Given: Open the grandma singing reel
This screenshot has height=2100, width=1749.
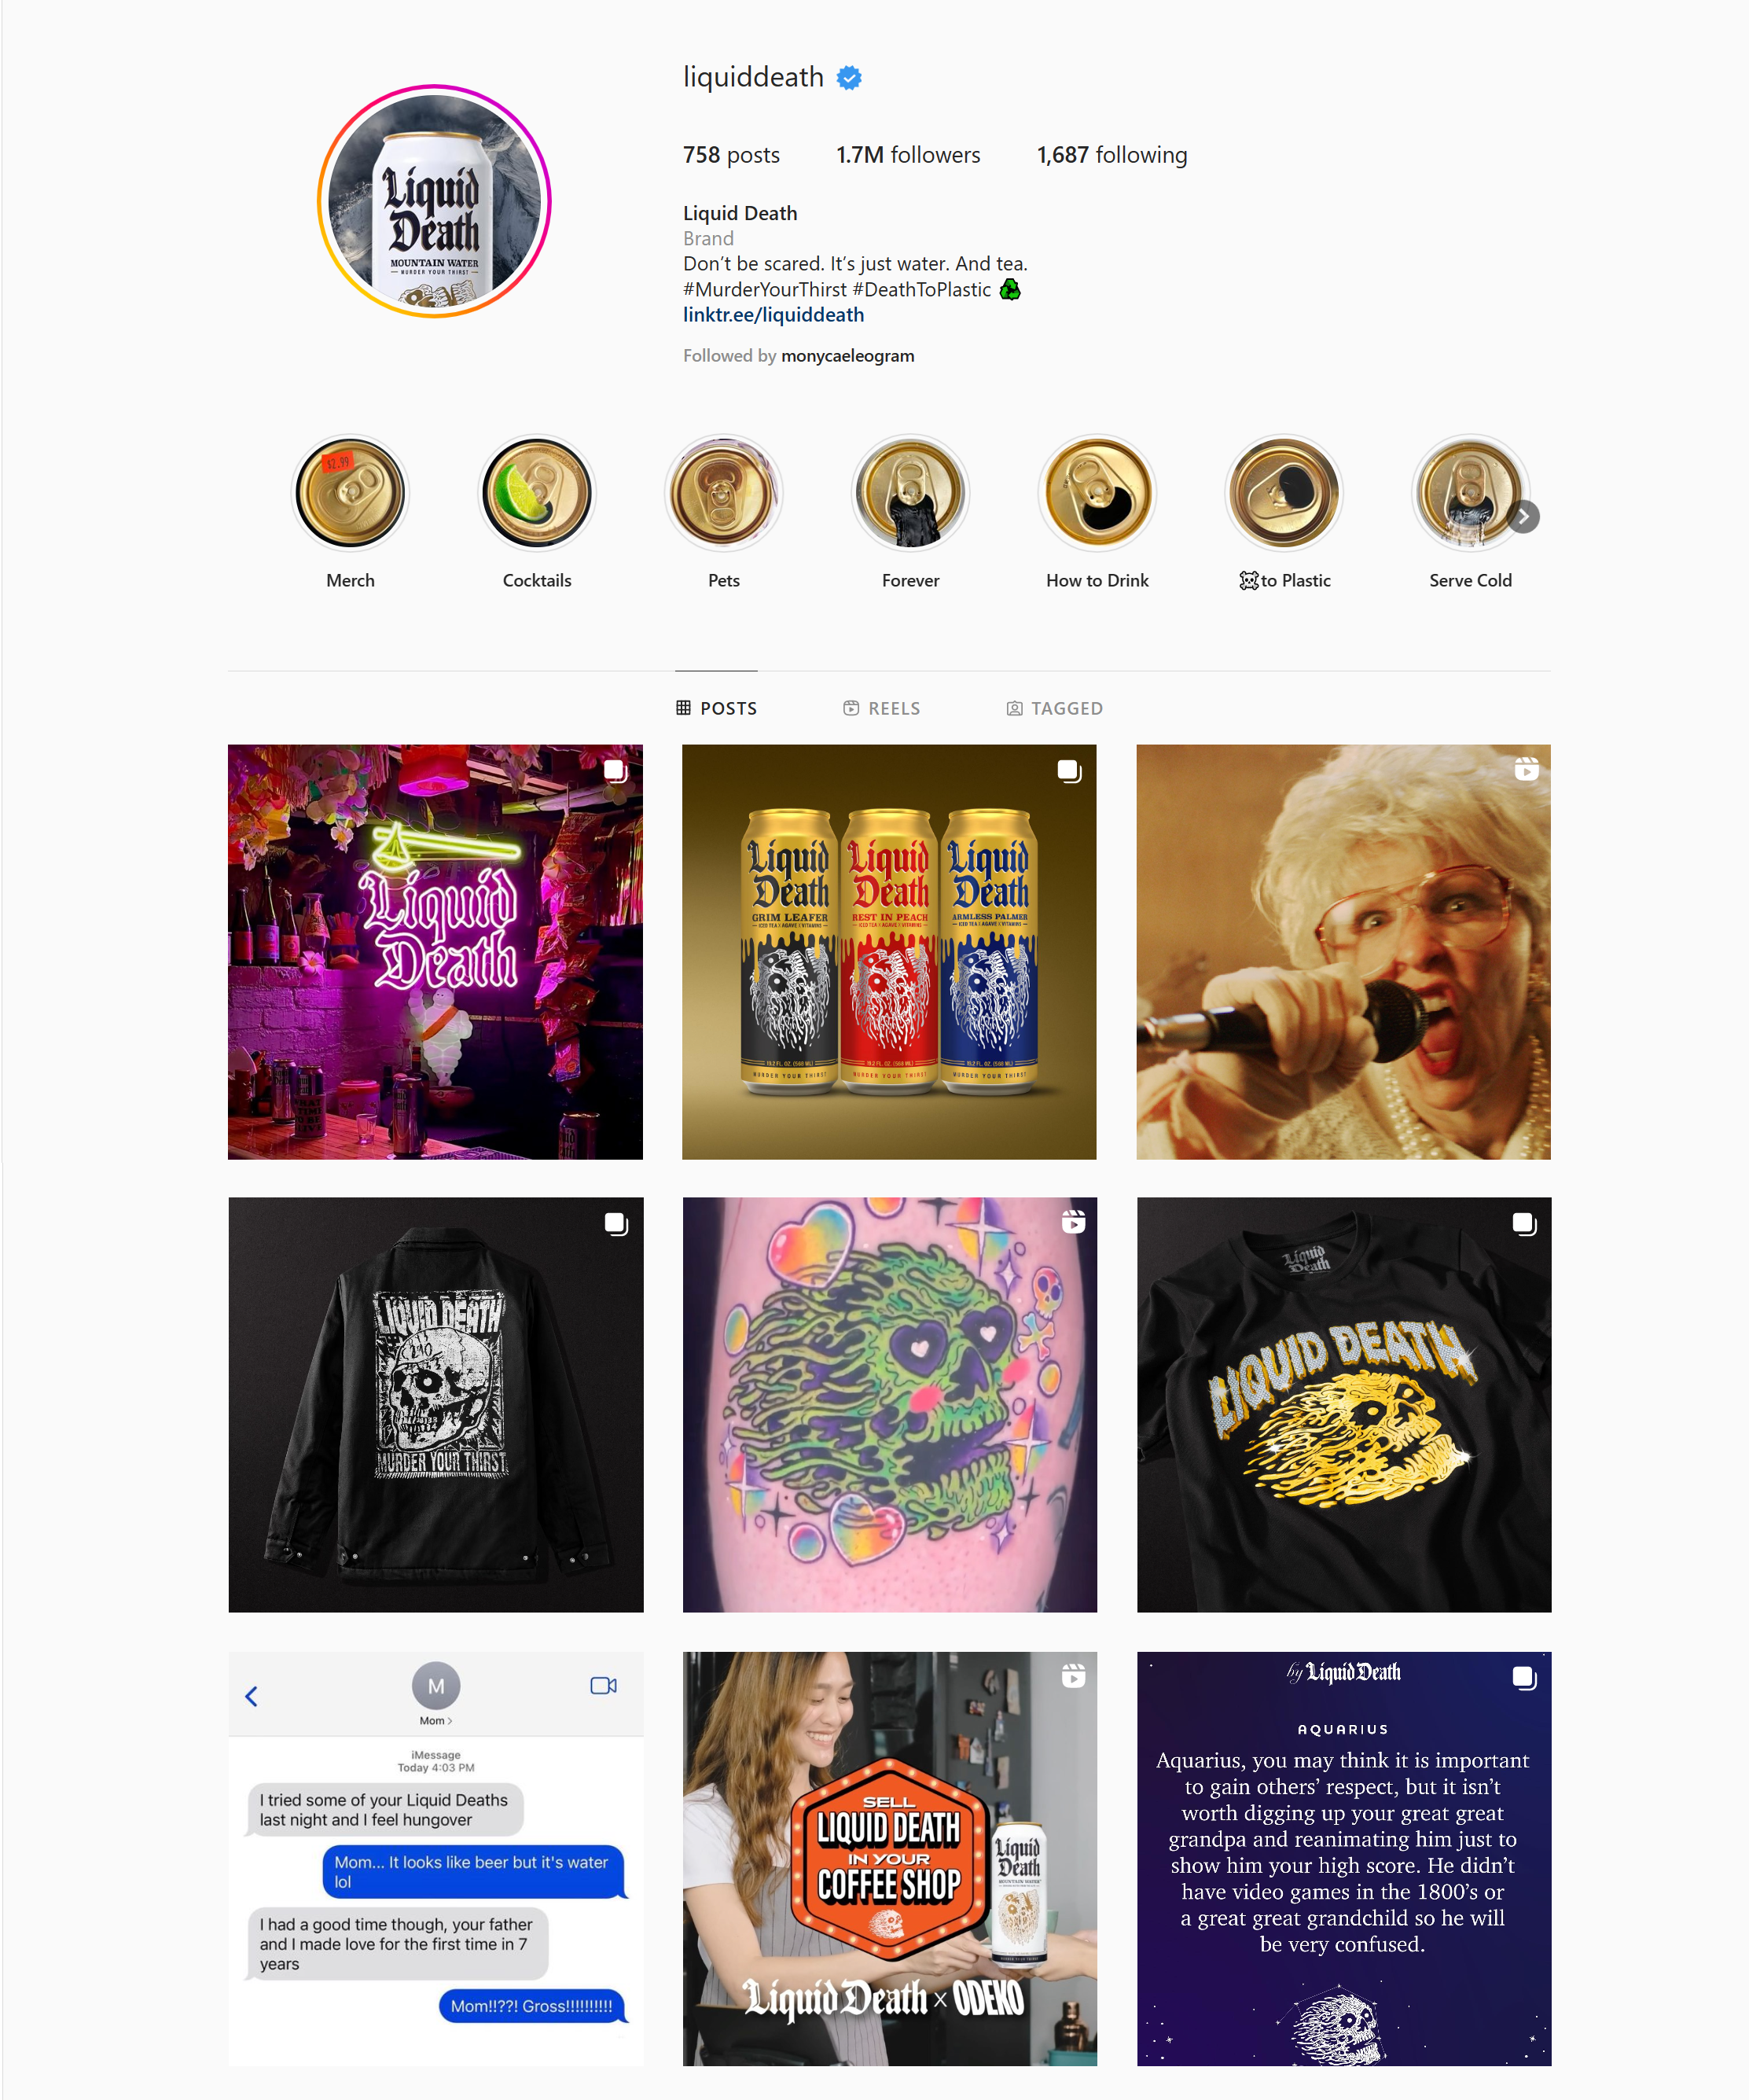Looking at the screenshot, I should pyautogui.click(x=1343, y=952).
